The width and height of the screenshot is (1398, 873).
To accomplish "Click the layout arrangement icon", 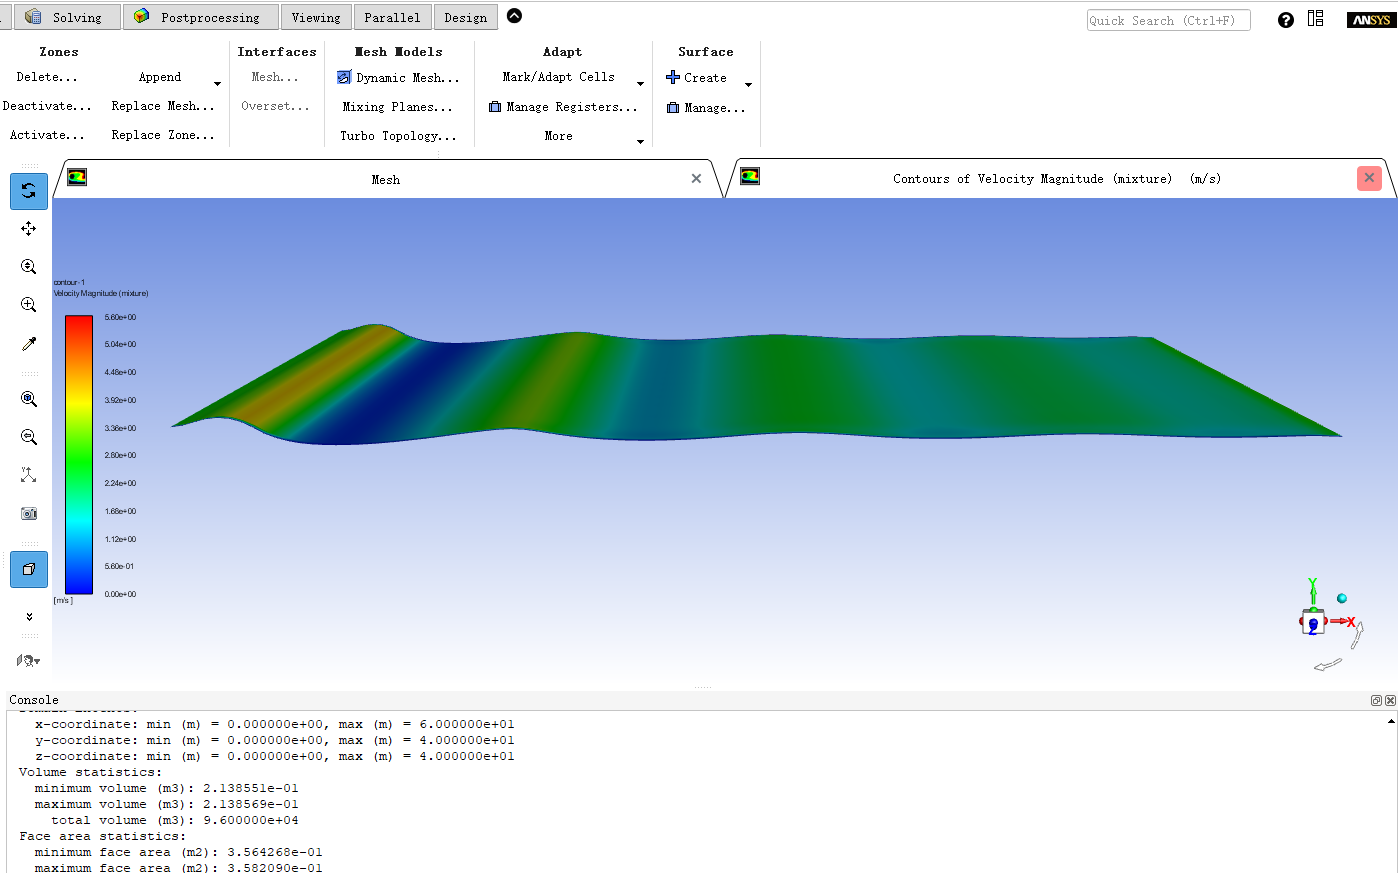I will point(1316,19).
